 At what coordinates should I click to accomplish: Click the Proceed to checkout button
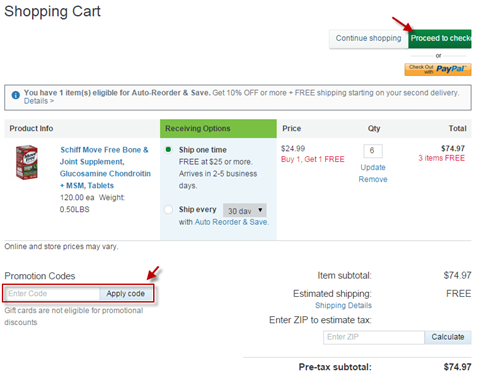pos(440,39)
